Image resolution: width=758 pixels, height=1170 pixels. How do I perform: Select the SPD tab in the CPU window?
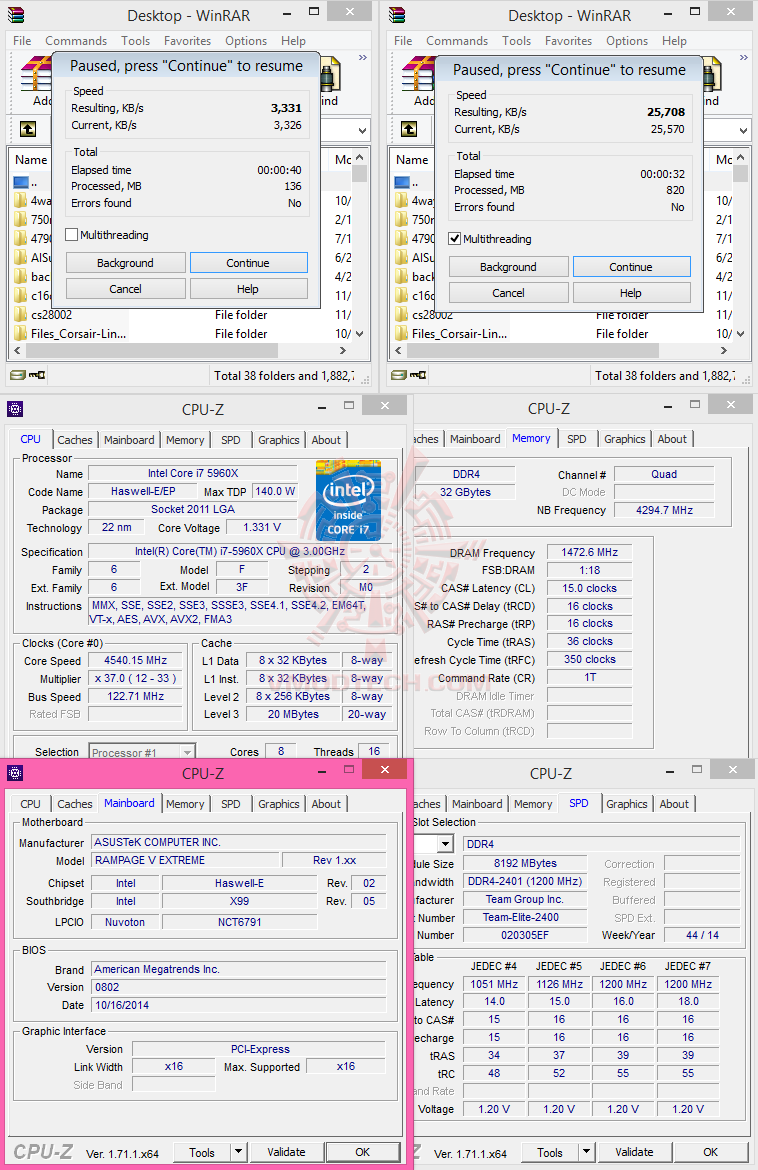coord(231,439)
